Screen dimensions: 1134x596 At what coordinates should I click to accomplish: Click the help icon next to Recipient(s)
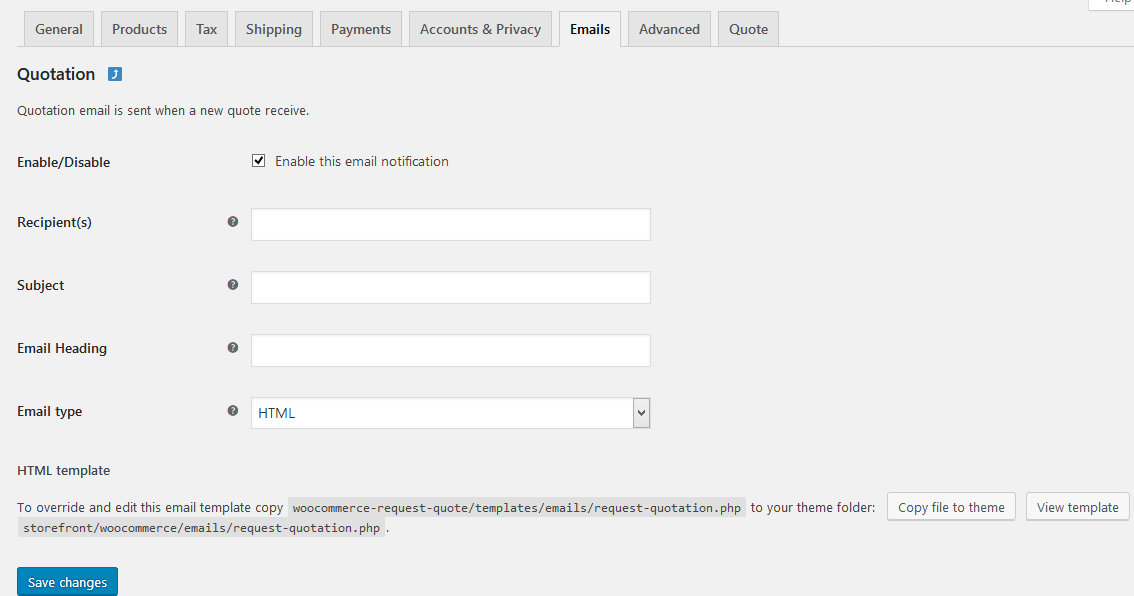232,221
